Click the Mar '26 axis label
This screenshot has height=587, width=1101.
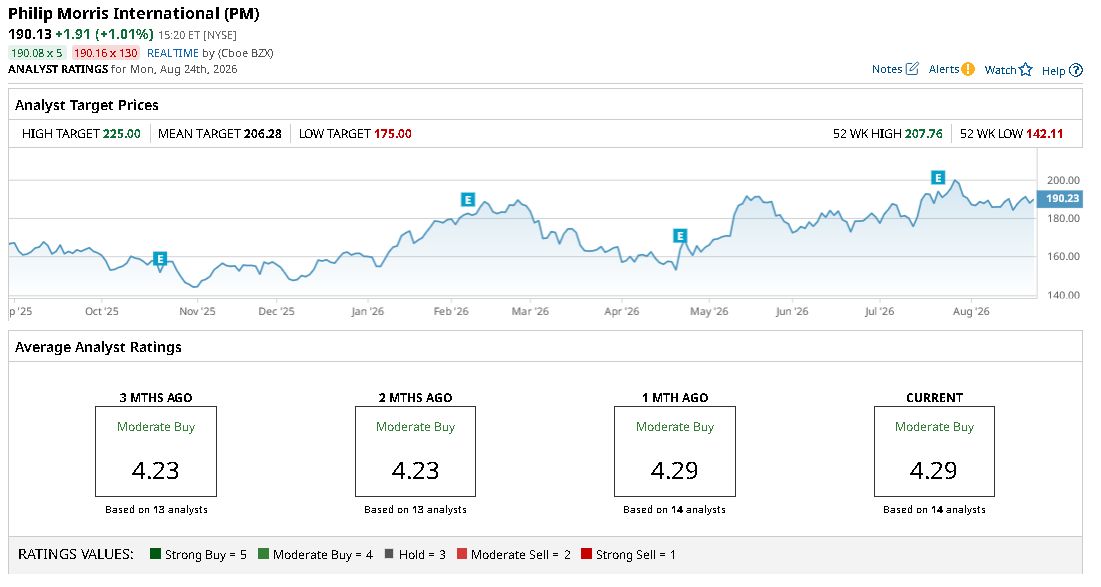click(x=530, y=311)
